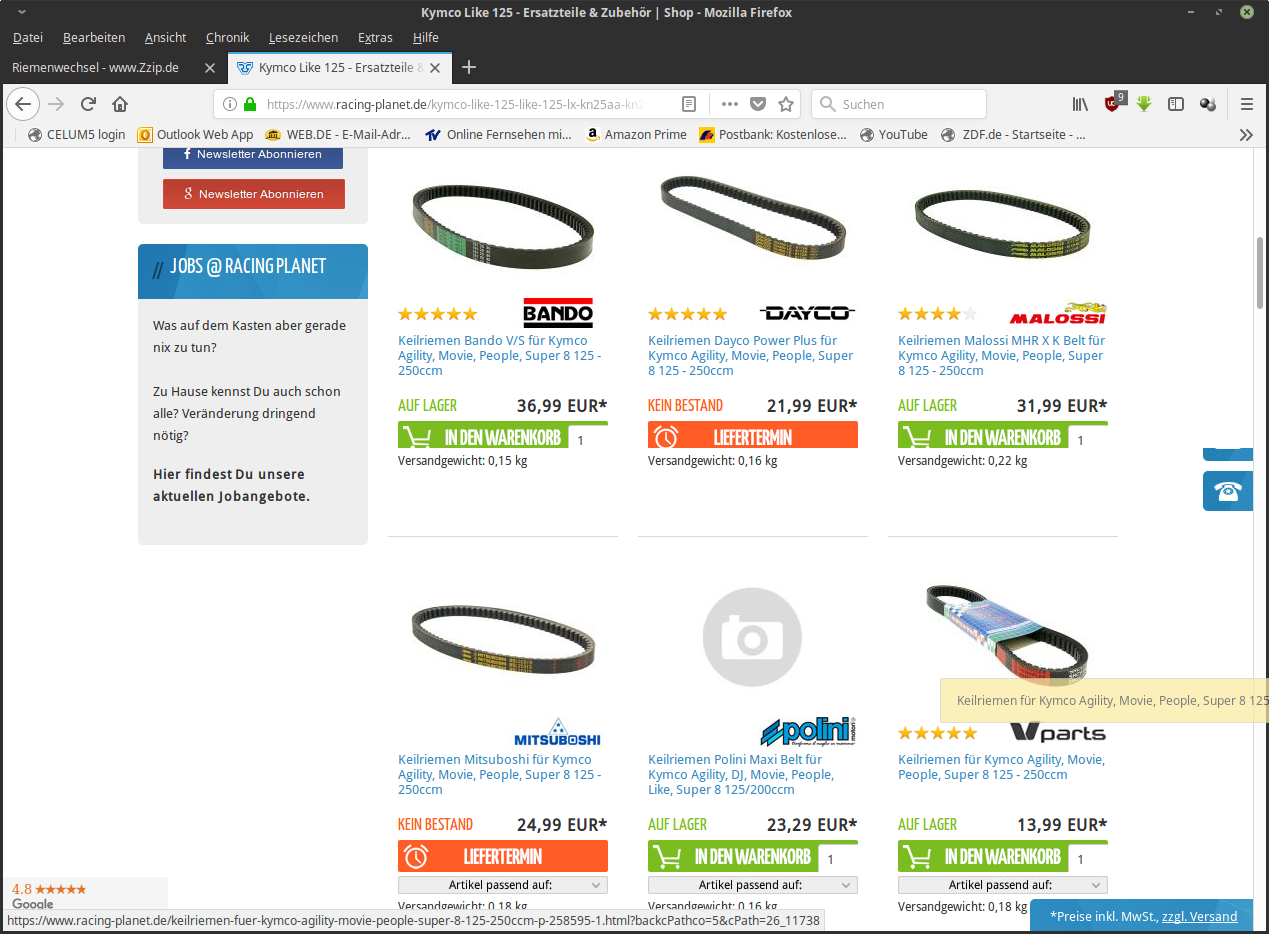Focus the Firefox 'Suchen' search box

(899, 104)
